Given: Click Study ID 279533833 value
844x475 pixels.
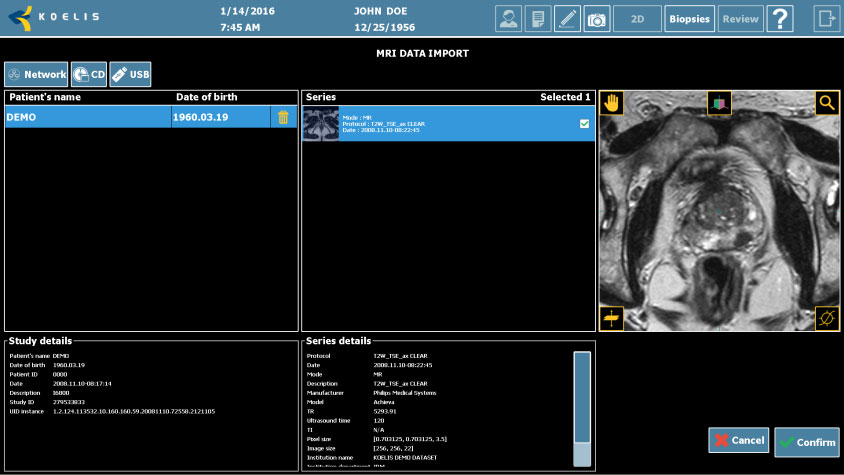Looking at the screenshot, I should click(x=68, y=402).
